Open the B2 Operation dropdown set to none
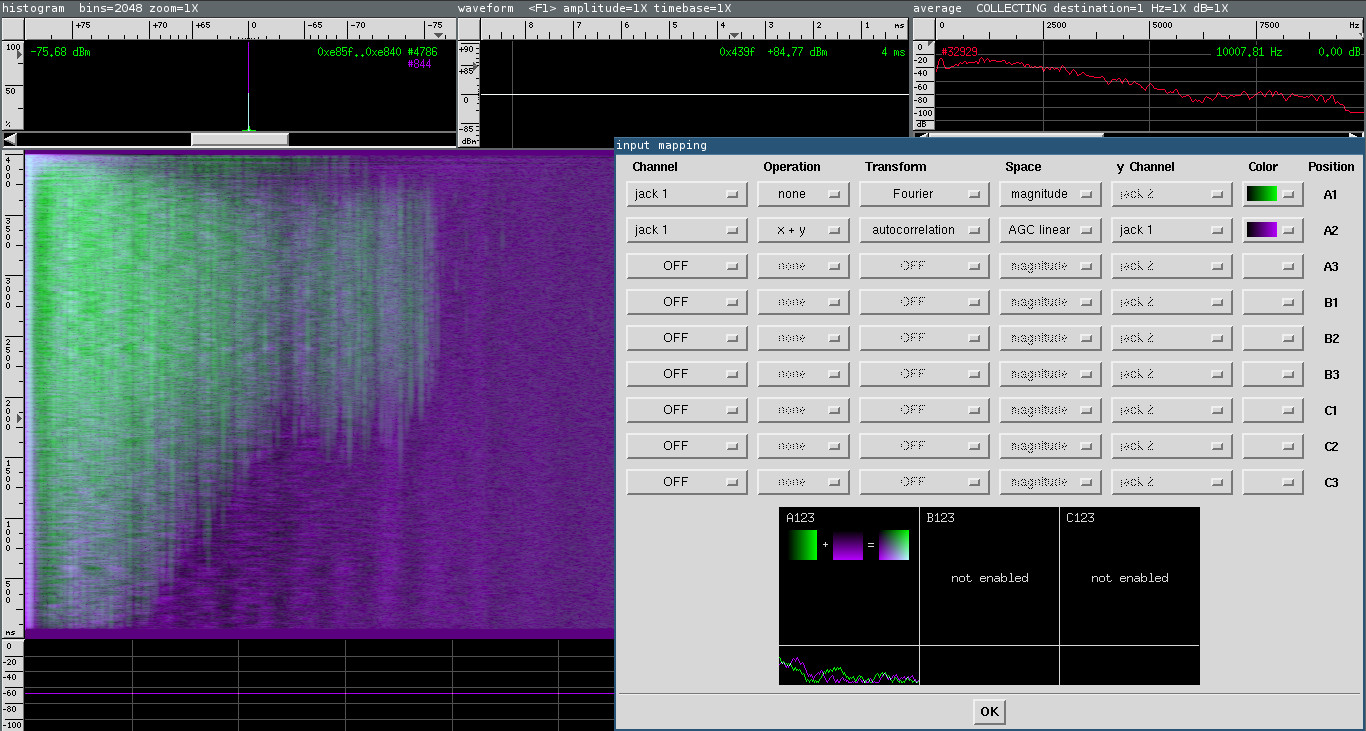This screenshot has height=731, width=1366. click(803, 338)
